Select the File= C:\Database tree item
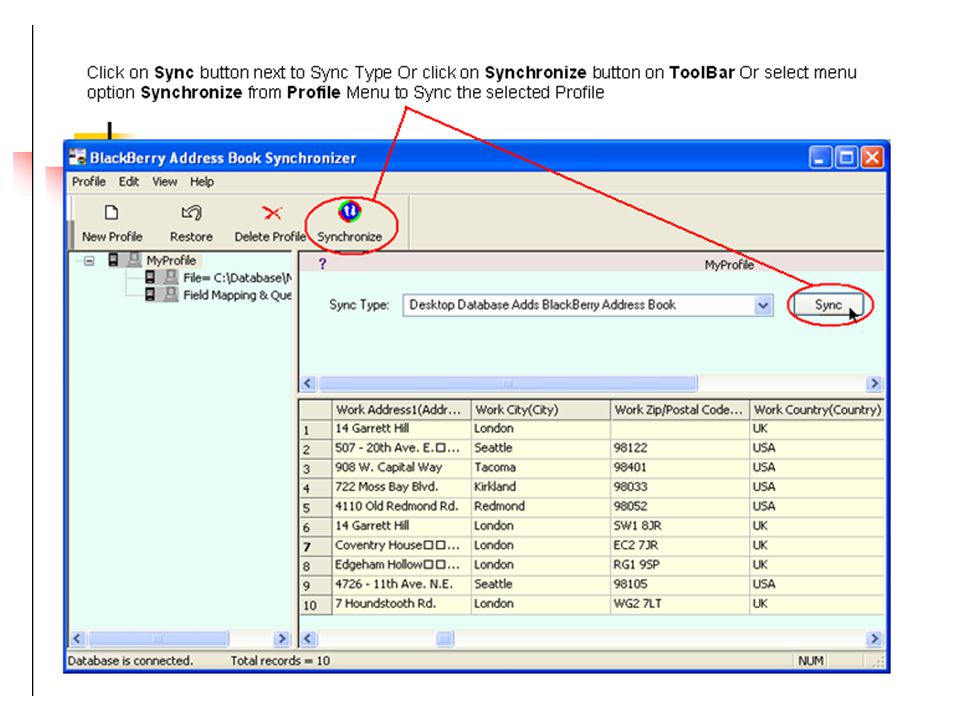 tap(237, 278)
